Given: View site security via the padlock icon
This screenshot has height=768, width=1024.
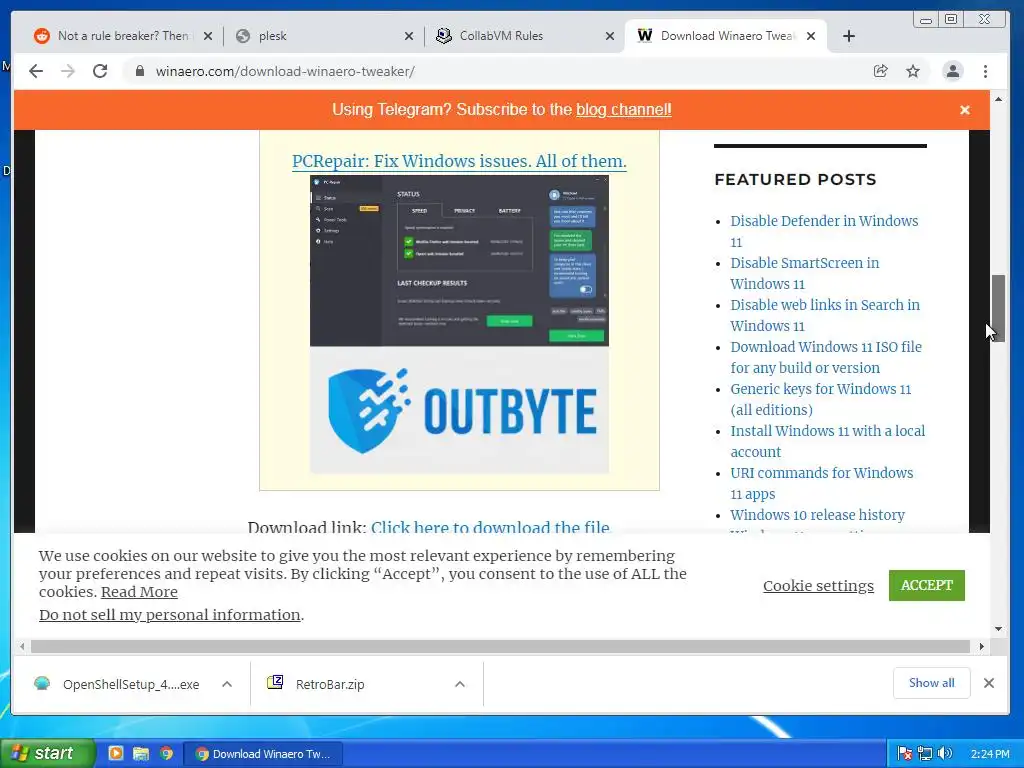Looking at the screenshot, I should coord(140,71).
